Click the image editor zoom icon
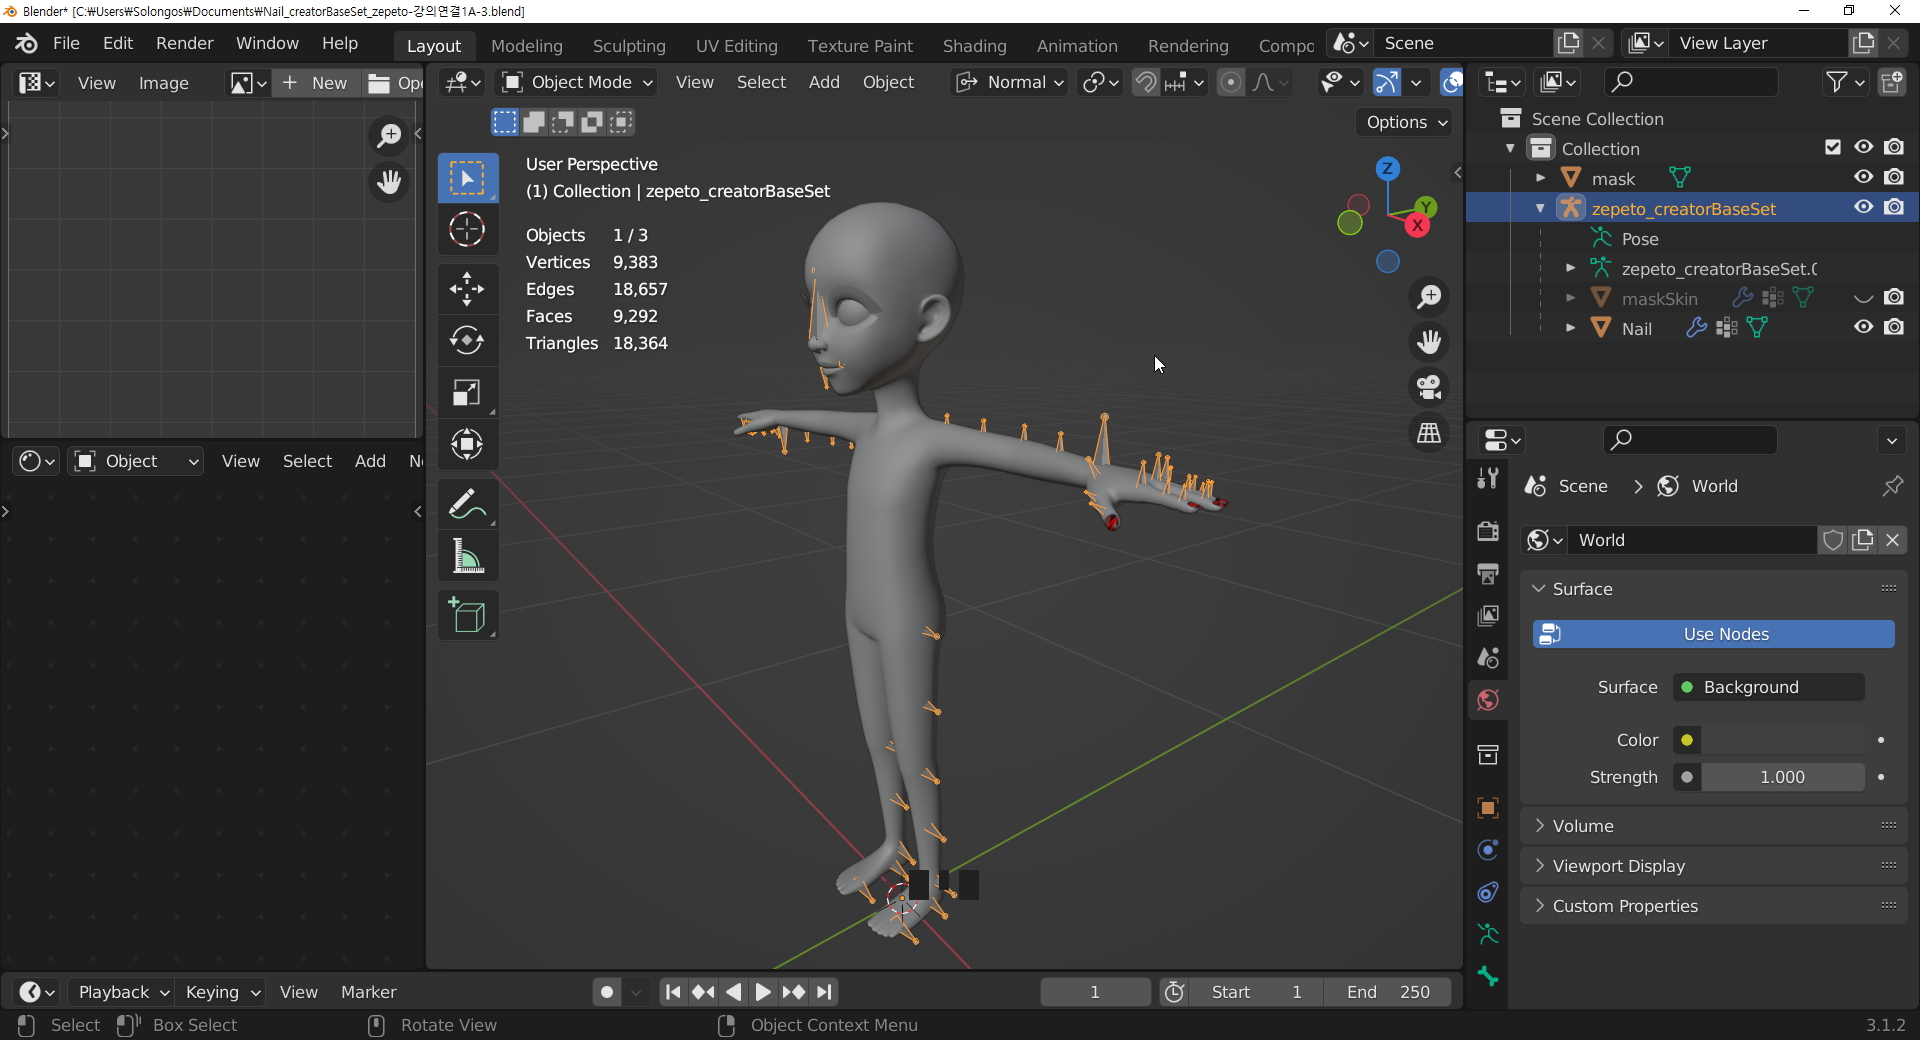This screenshot has width=1920, height=1040. pyautogui.click(x=388, y=135)
